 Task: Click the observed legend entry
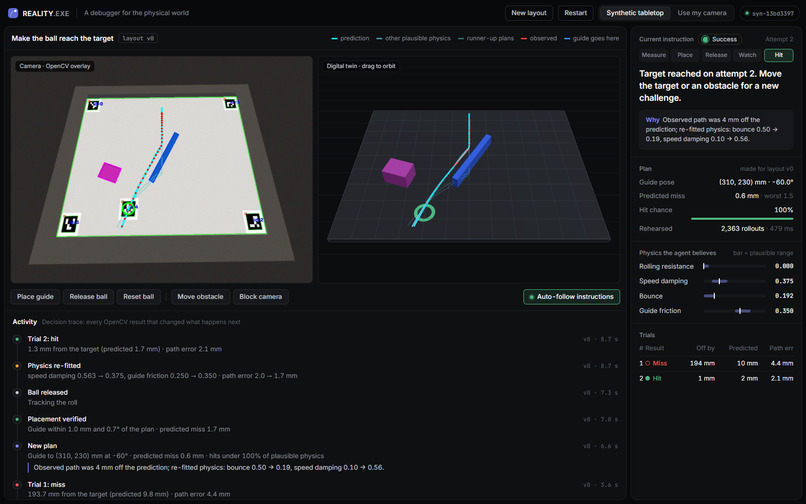[539, 38]
